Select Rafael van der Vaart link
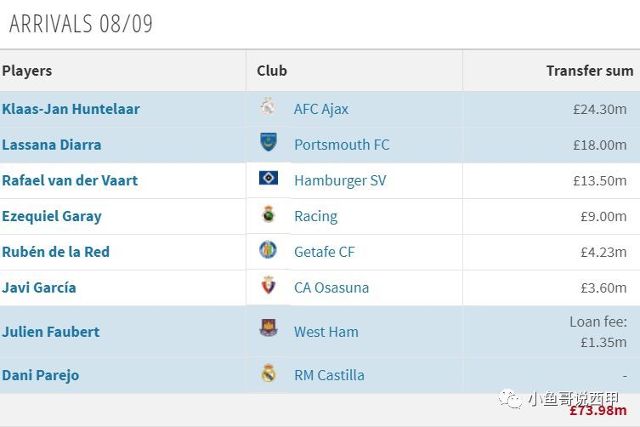640x427 pixels. (x=70, y=180)
